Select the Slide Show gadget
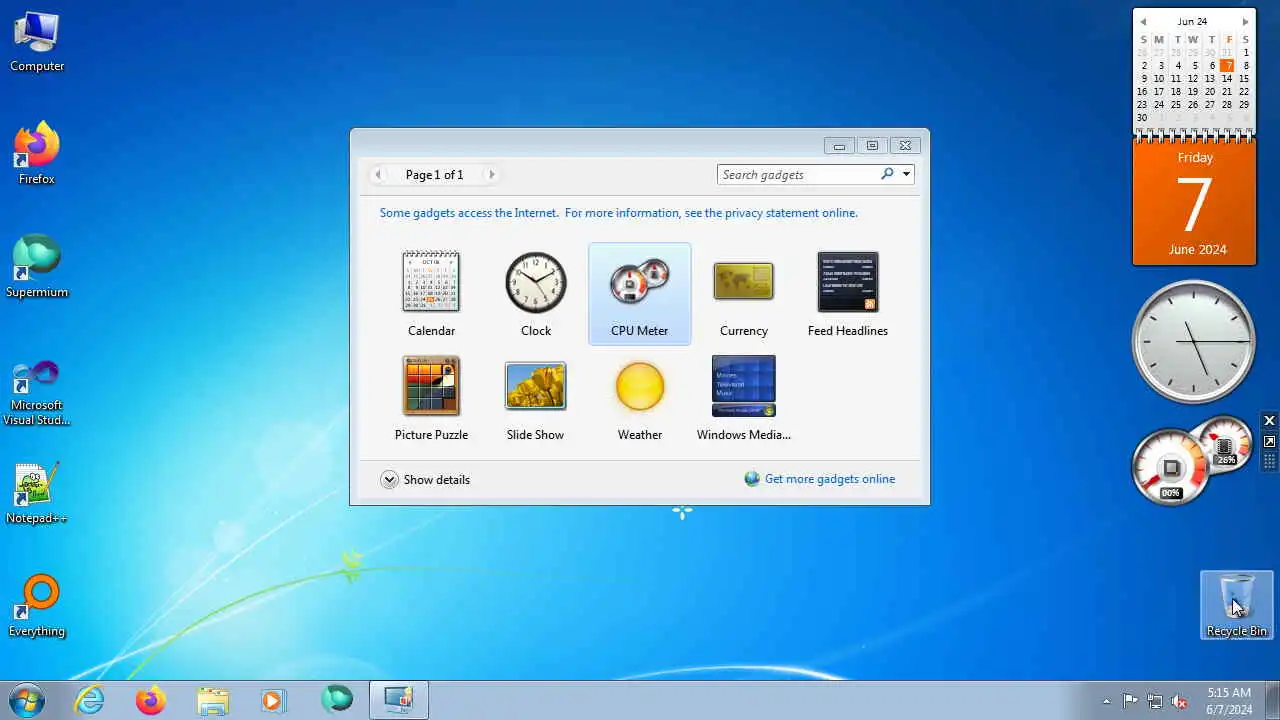The image size is (1280, 720). (535, 398)
